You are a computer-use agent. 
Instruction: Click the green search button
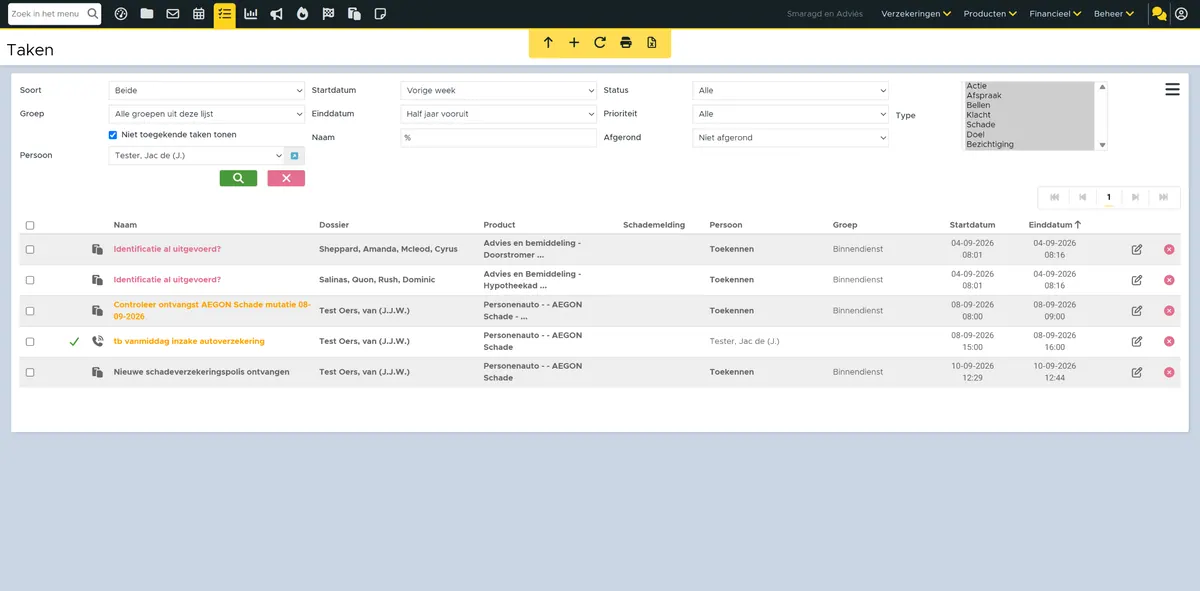point(238,178)
